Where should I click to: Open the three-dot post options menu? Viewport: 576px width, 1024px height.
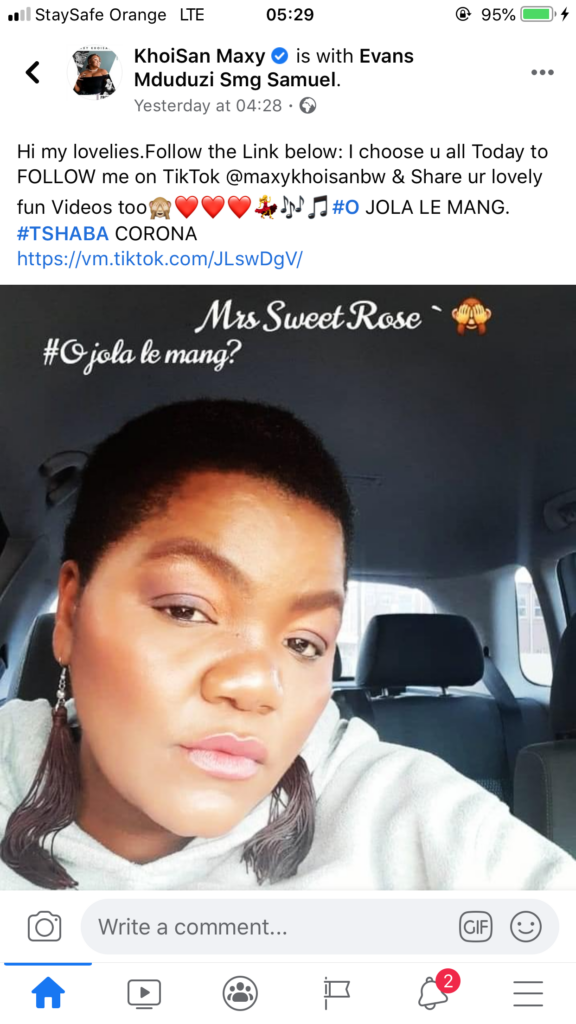tap(542, 72)
